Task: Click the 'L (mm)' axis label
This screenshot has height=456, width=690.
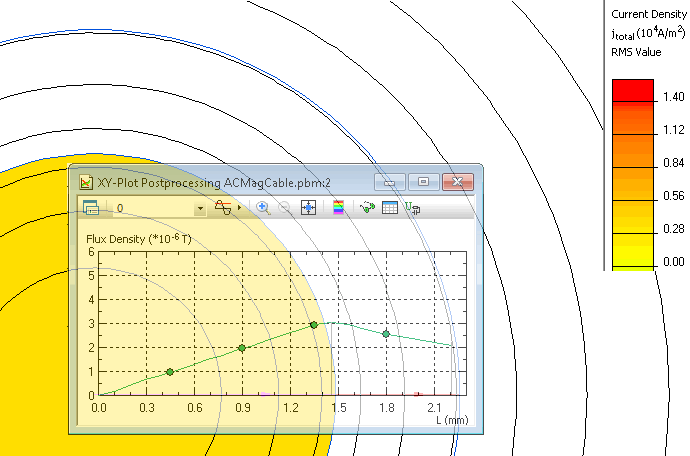Action: (x=452, y=420)
